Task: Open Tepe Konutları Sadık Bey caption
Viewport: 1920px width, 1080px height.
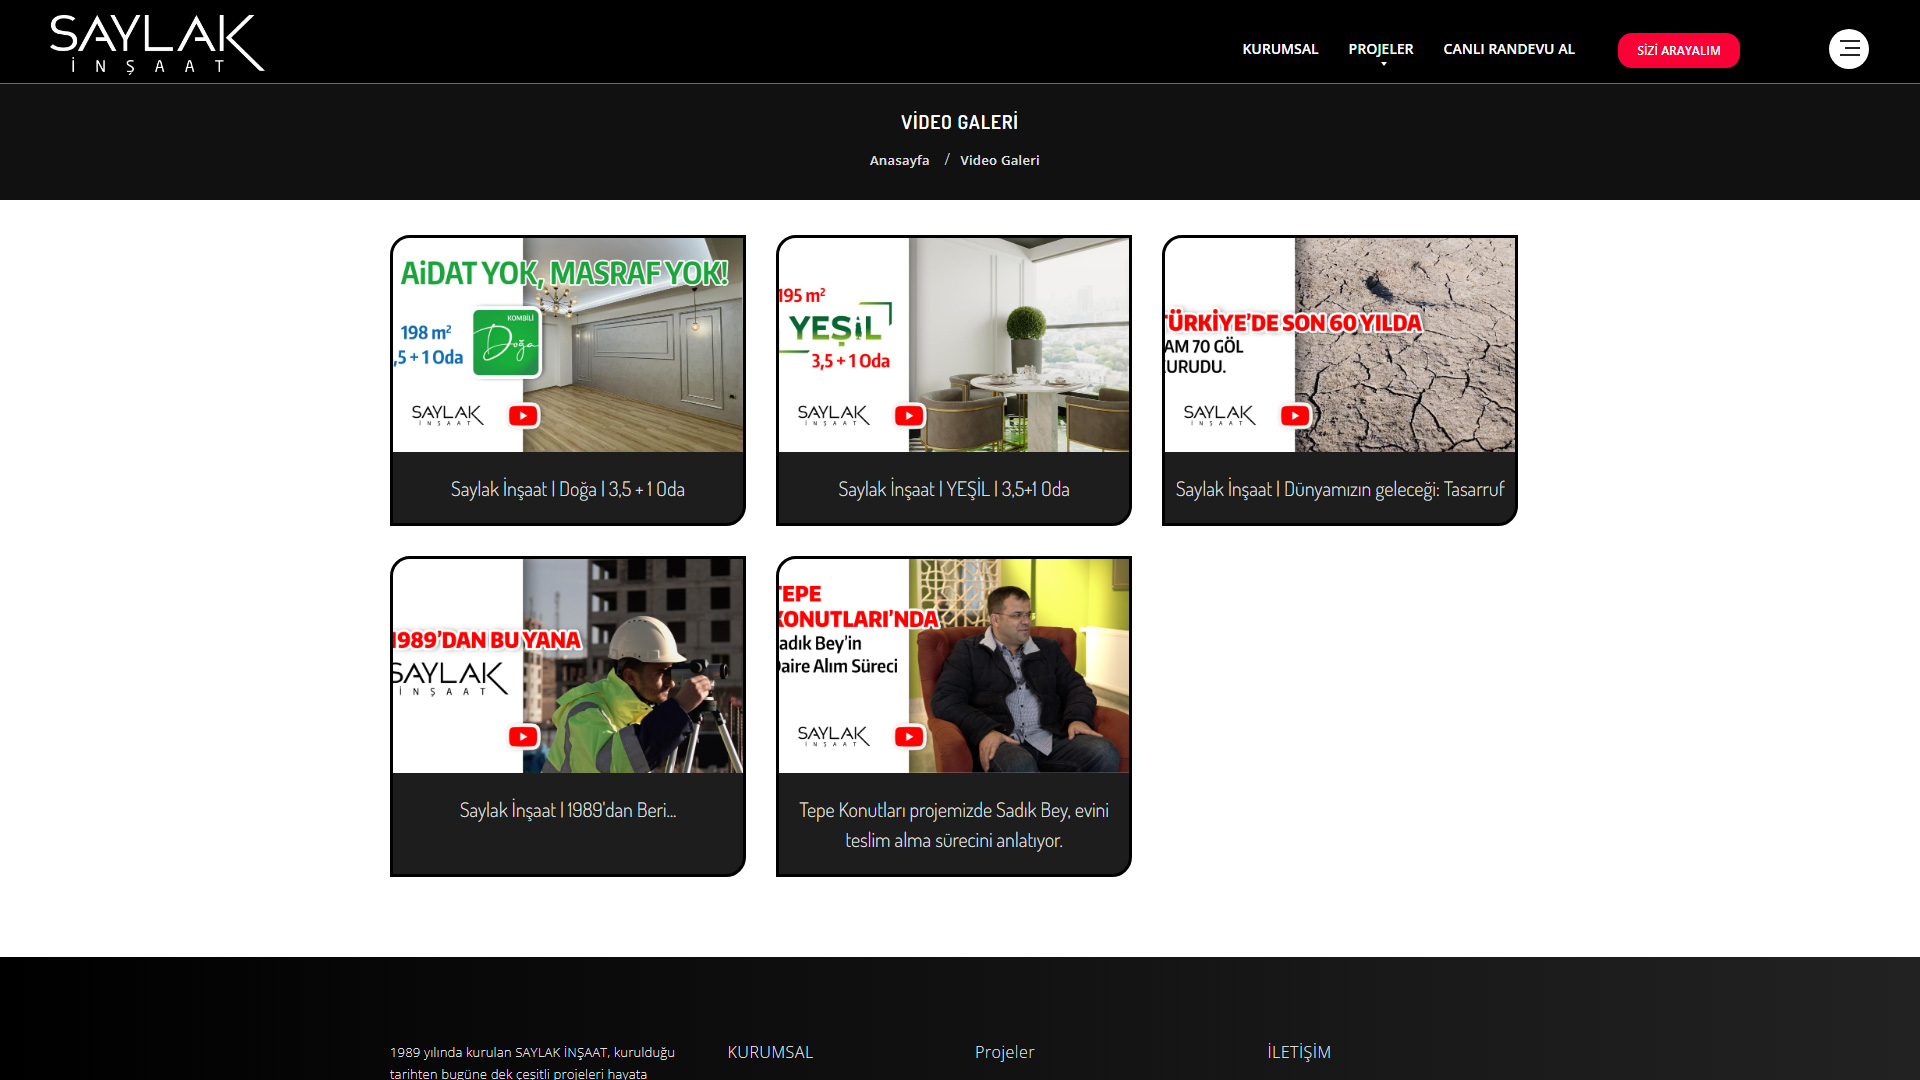Action: click(x=953, y=825)
